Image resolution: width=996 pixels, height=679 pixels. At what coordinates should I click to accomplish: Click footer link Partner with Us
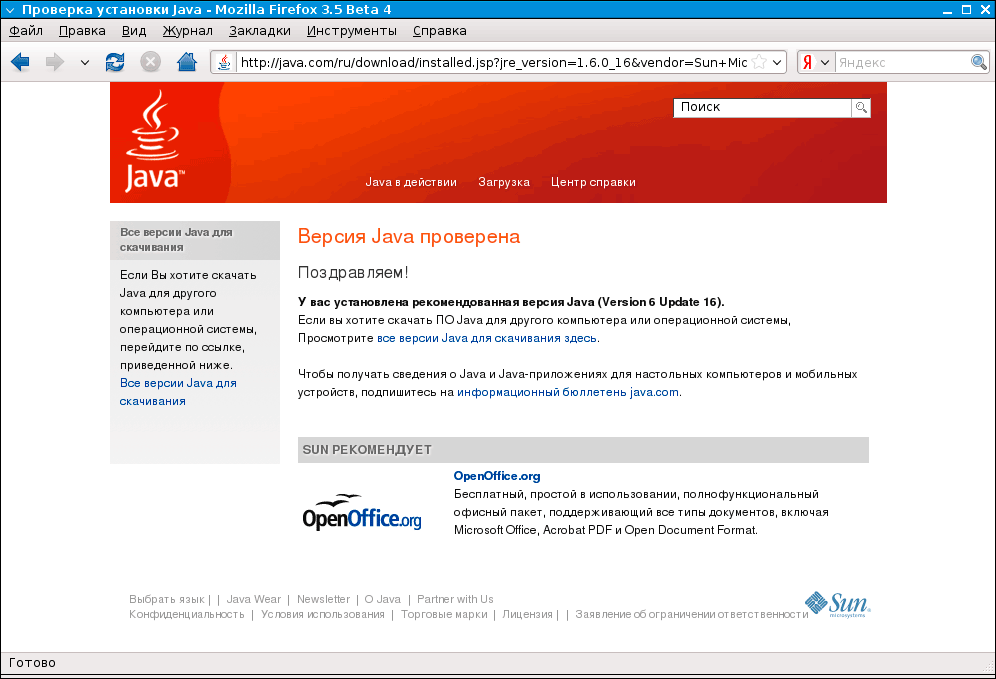coord(455,599)
